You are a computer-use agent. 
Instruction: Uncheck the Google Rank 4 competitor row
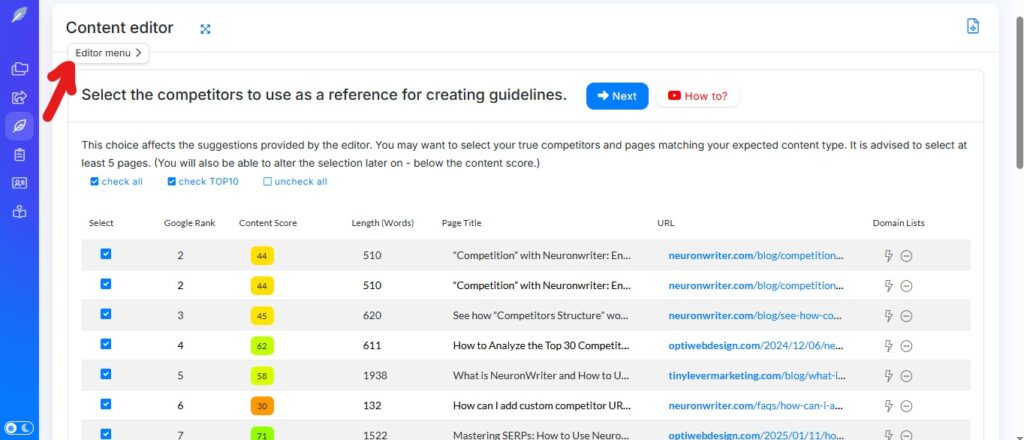(x=106, y=344)
